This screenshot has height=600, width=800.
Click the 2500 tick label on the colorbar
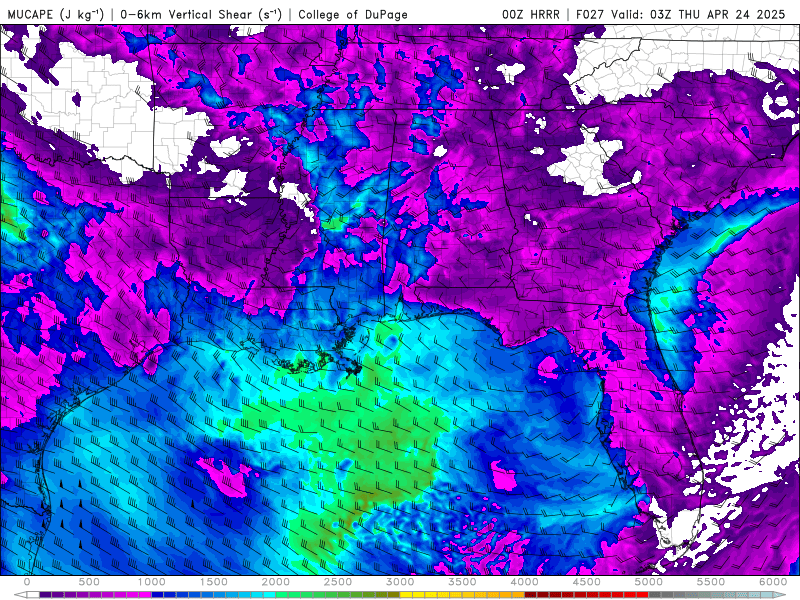pos(338,582)
